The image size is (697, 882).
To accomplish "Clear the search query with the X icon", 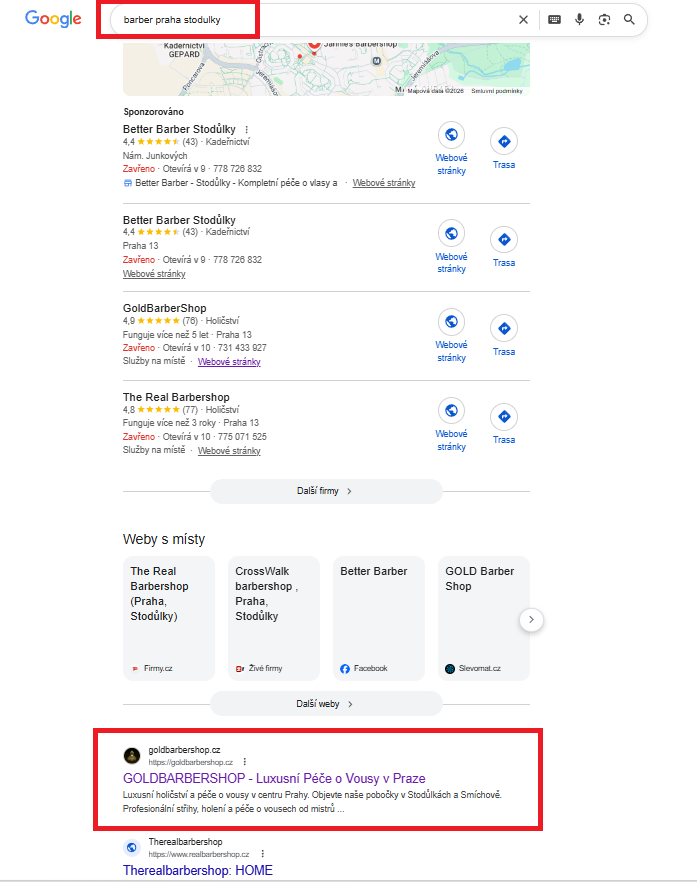I will (523, 19).
